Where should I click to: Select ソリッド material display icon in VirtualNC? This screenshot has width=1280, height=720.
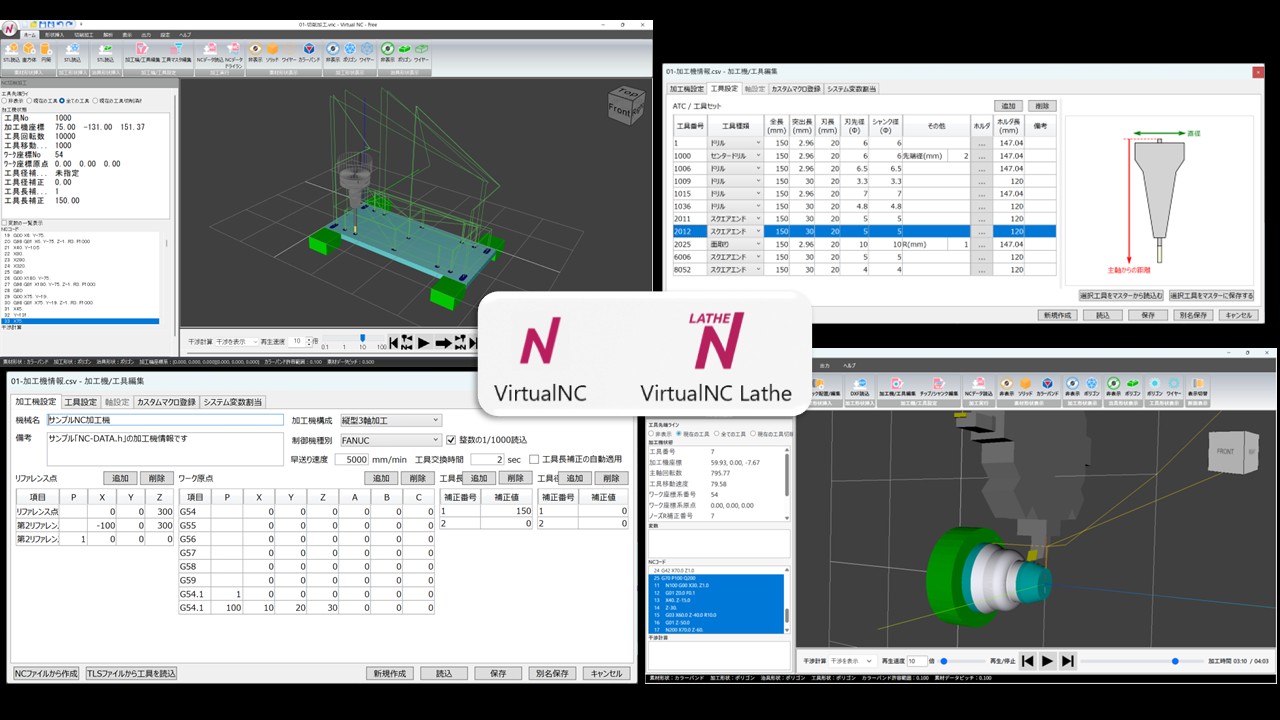tap(272, 51)
